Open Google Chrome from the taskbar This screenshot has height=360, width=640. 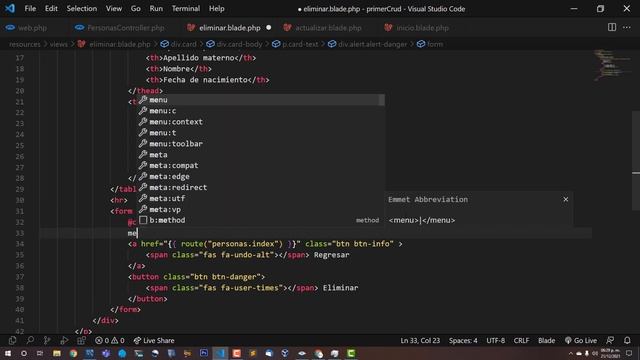73,353
